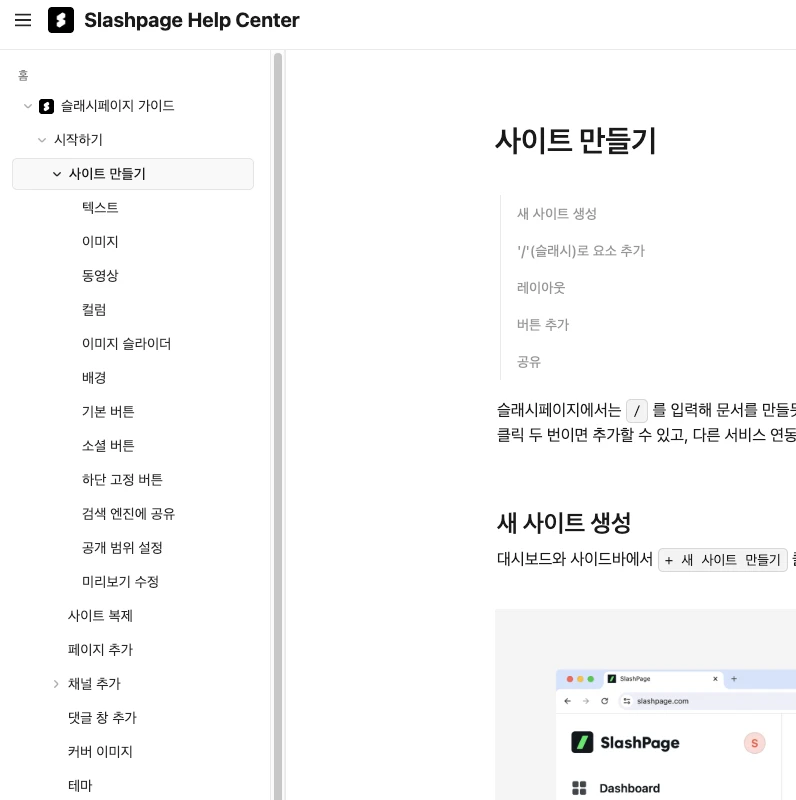
Task: Open the hamburger menu icon
Action: 23,20
